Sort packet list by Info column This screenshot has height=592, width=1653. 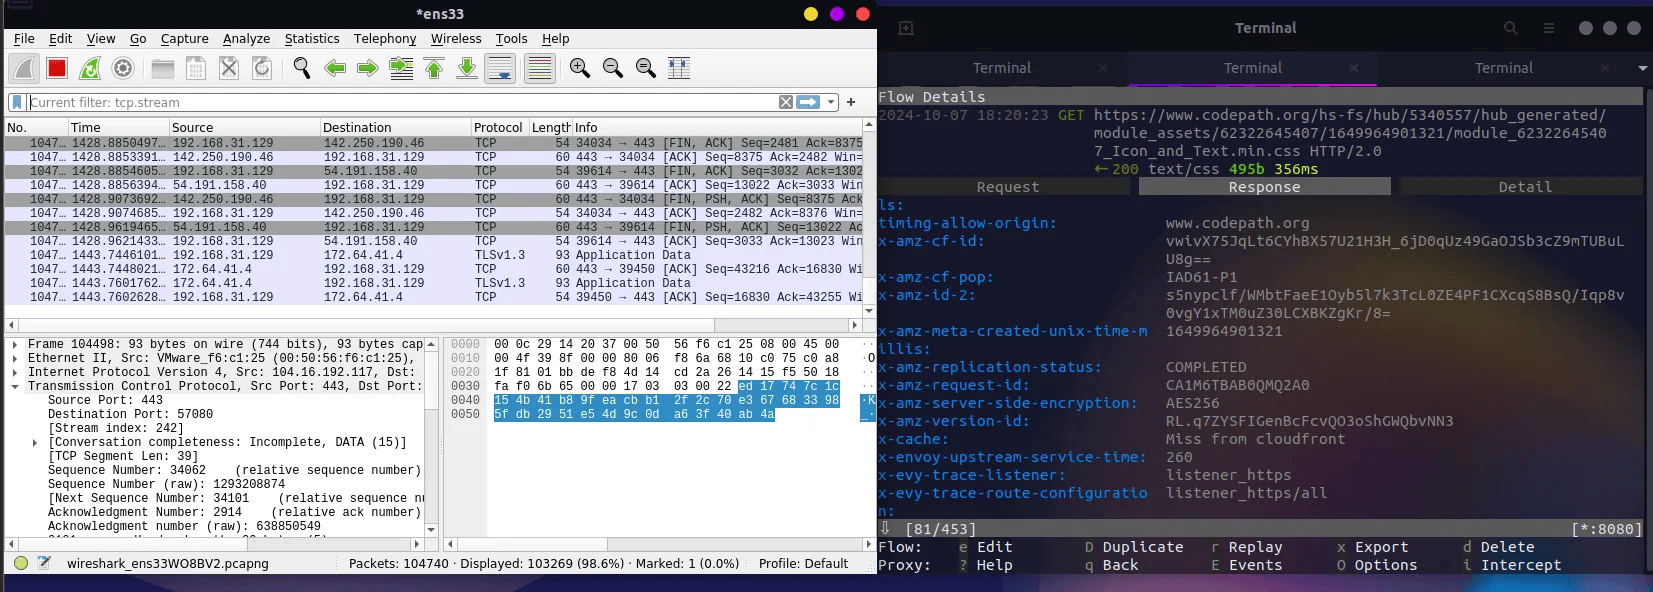(716, 127)
